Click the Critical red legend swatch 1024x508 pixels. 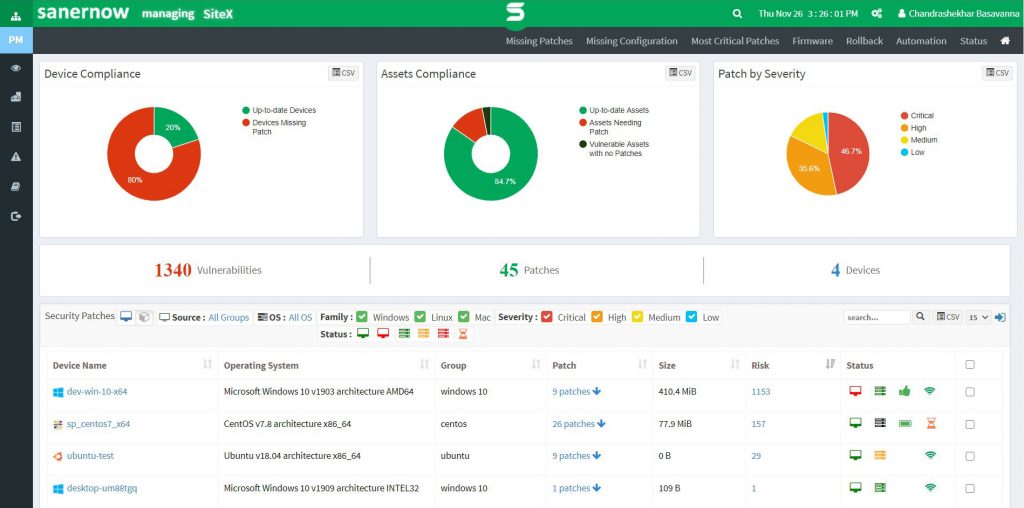coord(904,116)
